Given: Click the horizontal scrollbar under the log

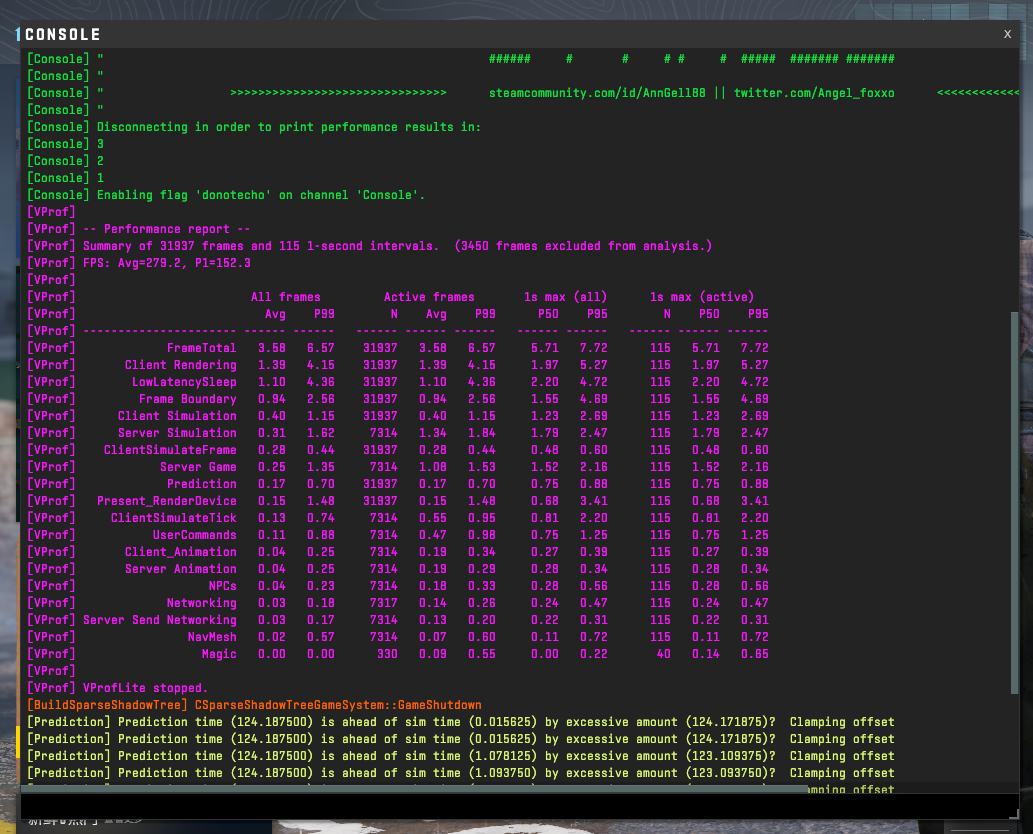Looking at the screenshot, I should tap(414, 789).
